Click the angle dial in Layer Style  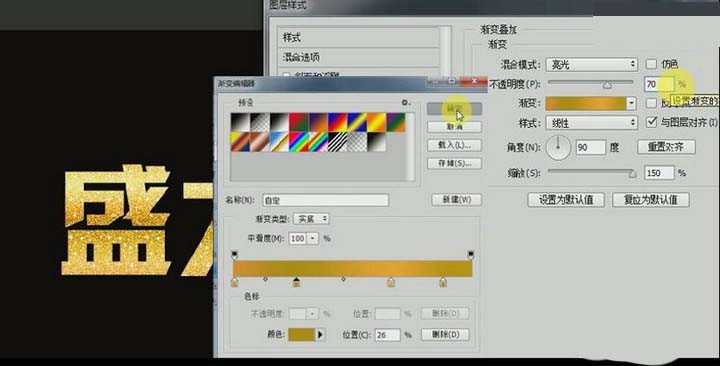(558, 147)
